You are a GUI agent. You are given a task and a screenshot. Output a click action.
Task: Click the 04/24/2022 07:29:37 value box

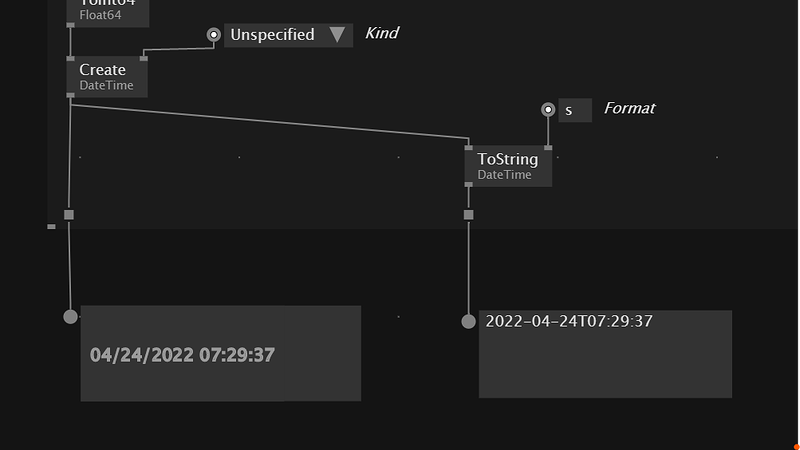pos(220,354)
